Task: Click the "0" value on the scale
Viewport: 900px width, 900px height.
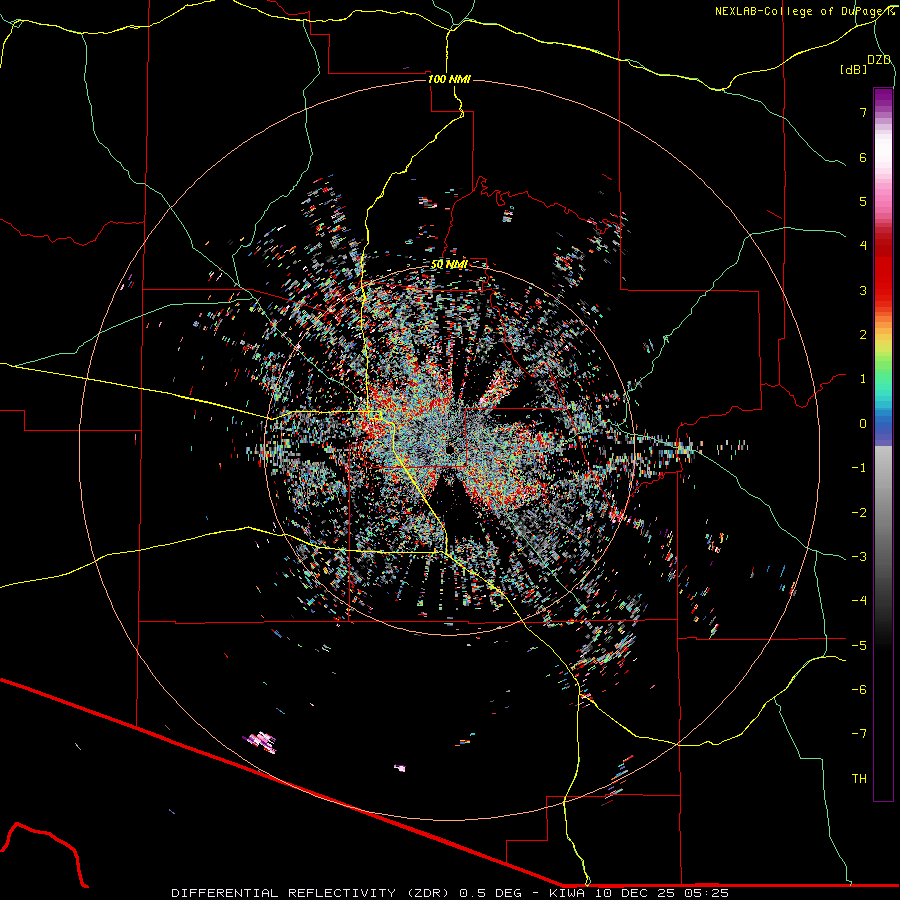Action: (x=863, y=424)
